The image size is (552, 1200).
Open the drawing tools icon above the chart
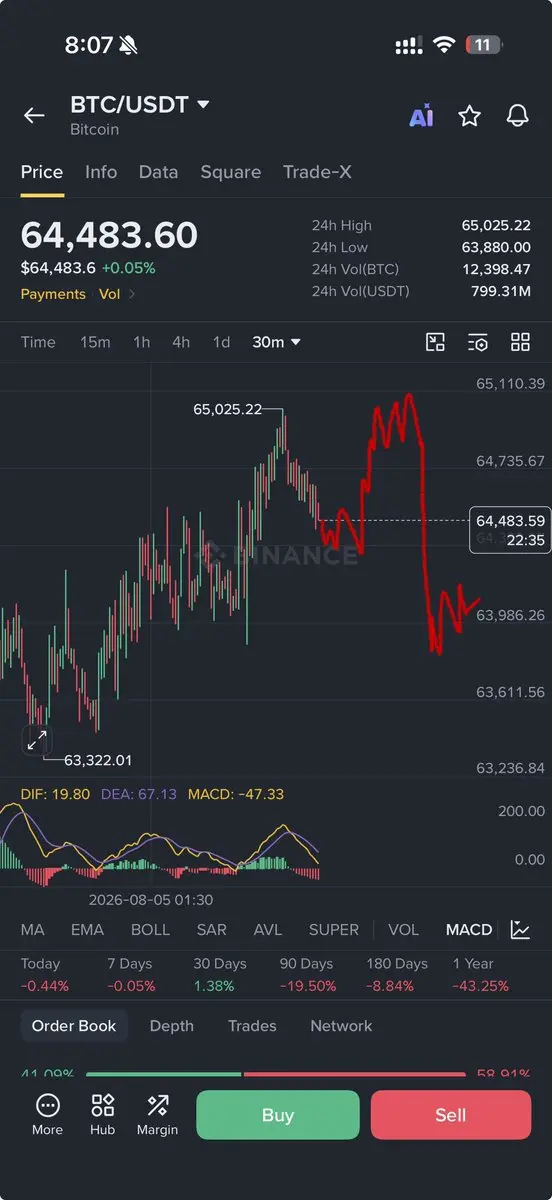click(x=435, y=342)
